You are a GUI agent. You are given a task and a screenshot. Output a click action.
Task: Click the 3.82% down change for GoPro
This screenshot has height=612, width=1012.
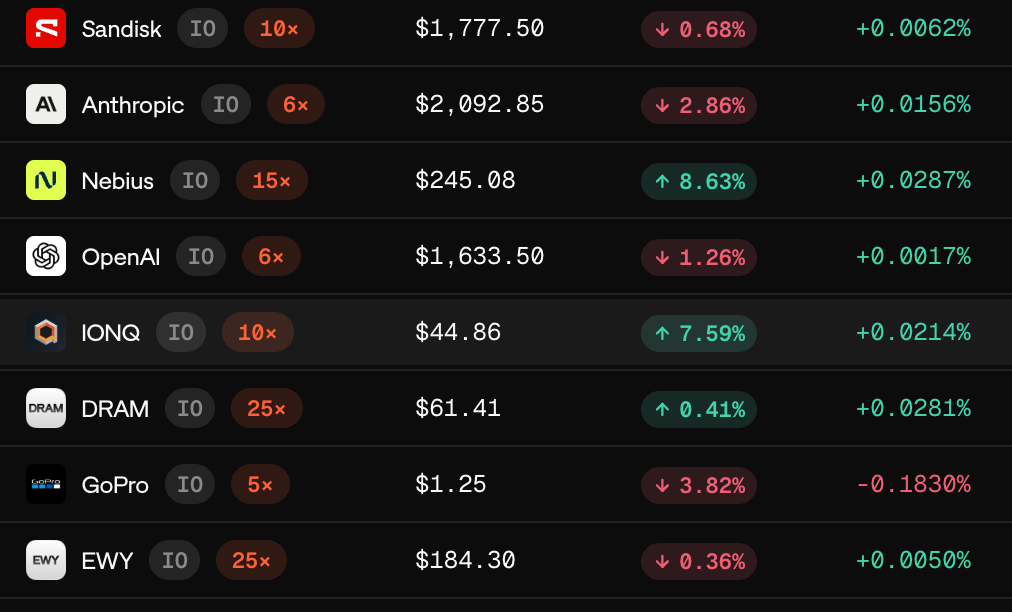[x=699, y=485]
